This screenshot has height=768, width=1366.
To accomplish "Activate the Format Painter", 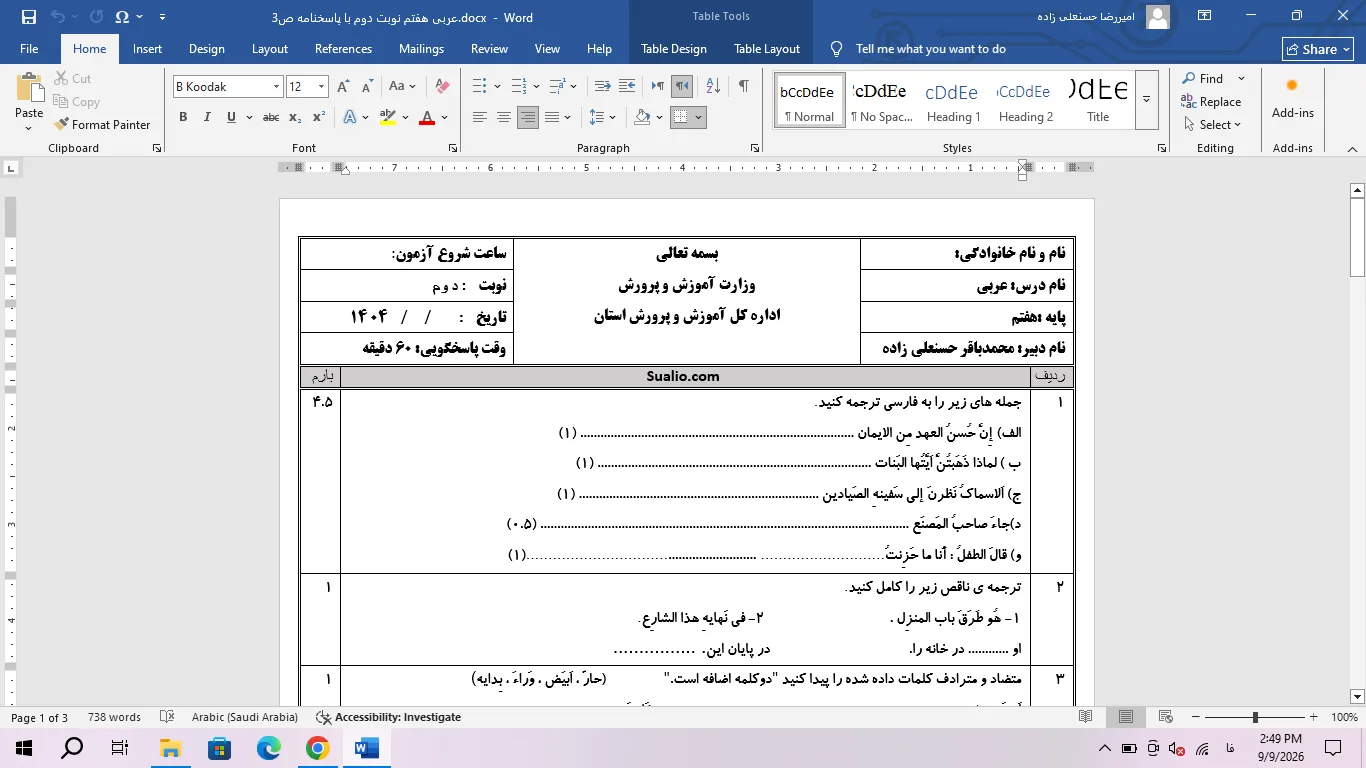I will pyautogui.click(x=102, y=125).
